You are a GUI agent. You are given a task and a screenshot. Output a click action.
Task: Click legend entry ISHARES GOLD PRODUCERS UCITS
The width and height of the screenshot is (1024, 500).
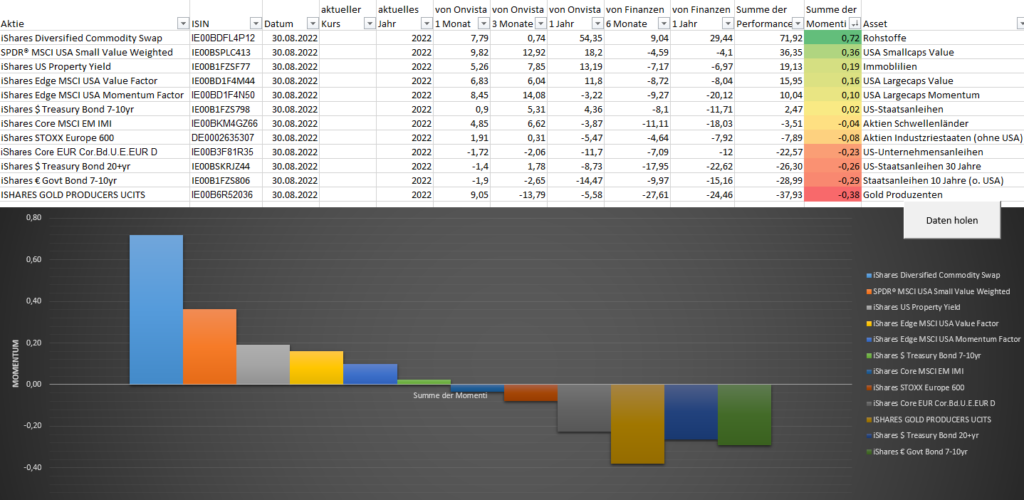[x=929, y=419]
